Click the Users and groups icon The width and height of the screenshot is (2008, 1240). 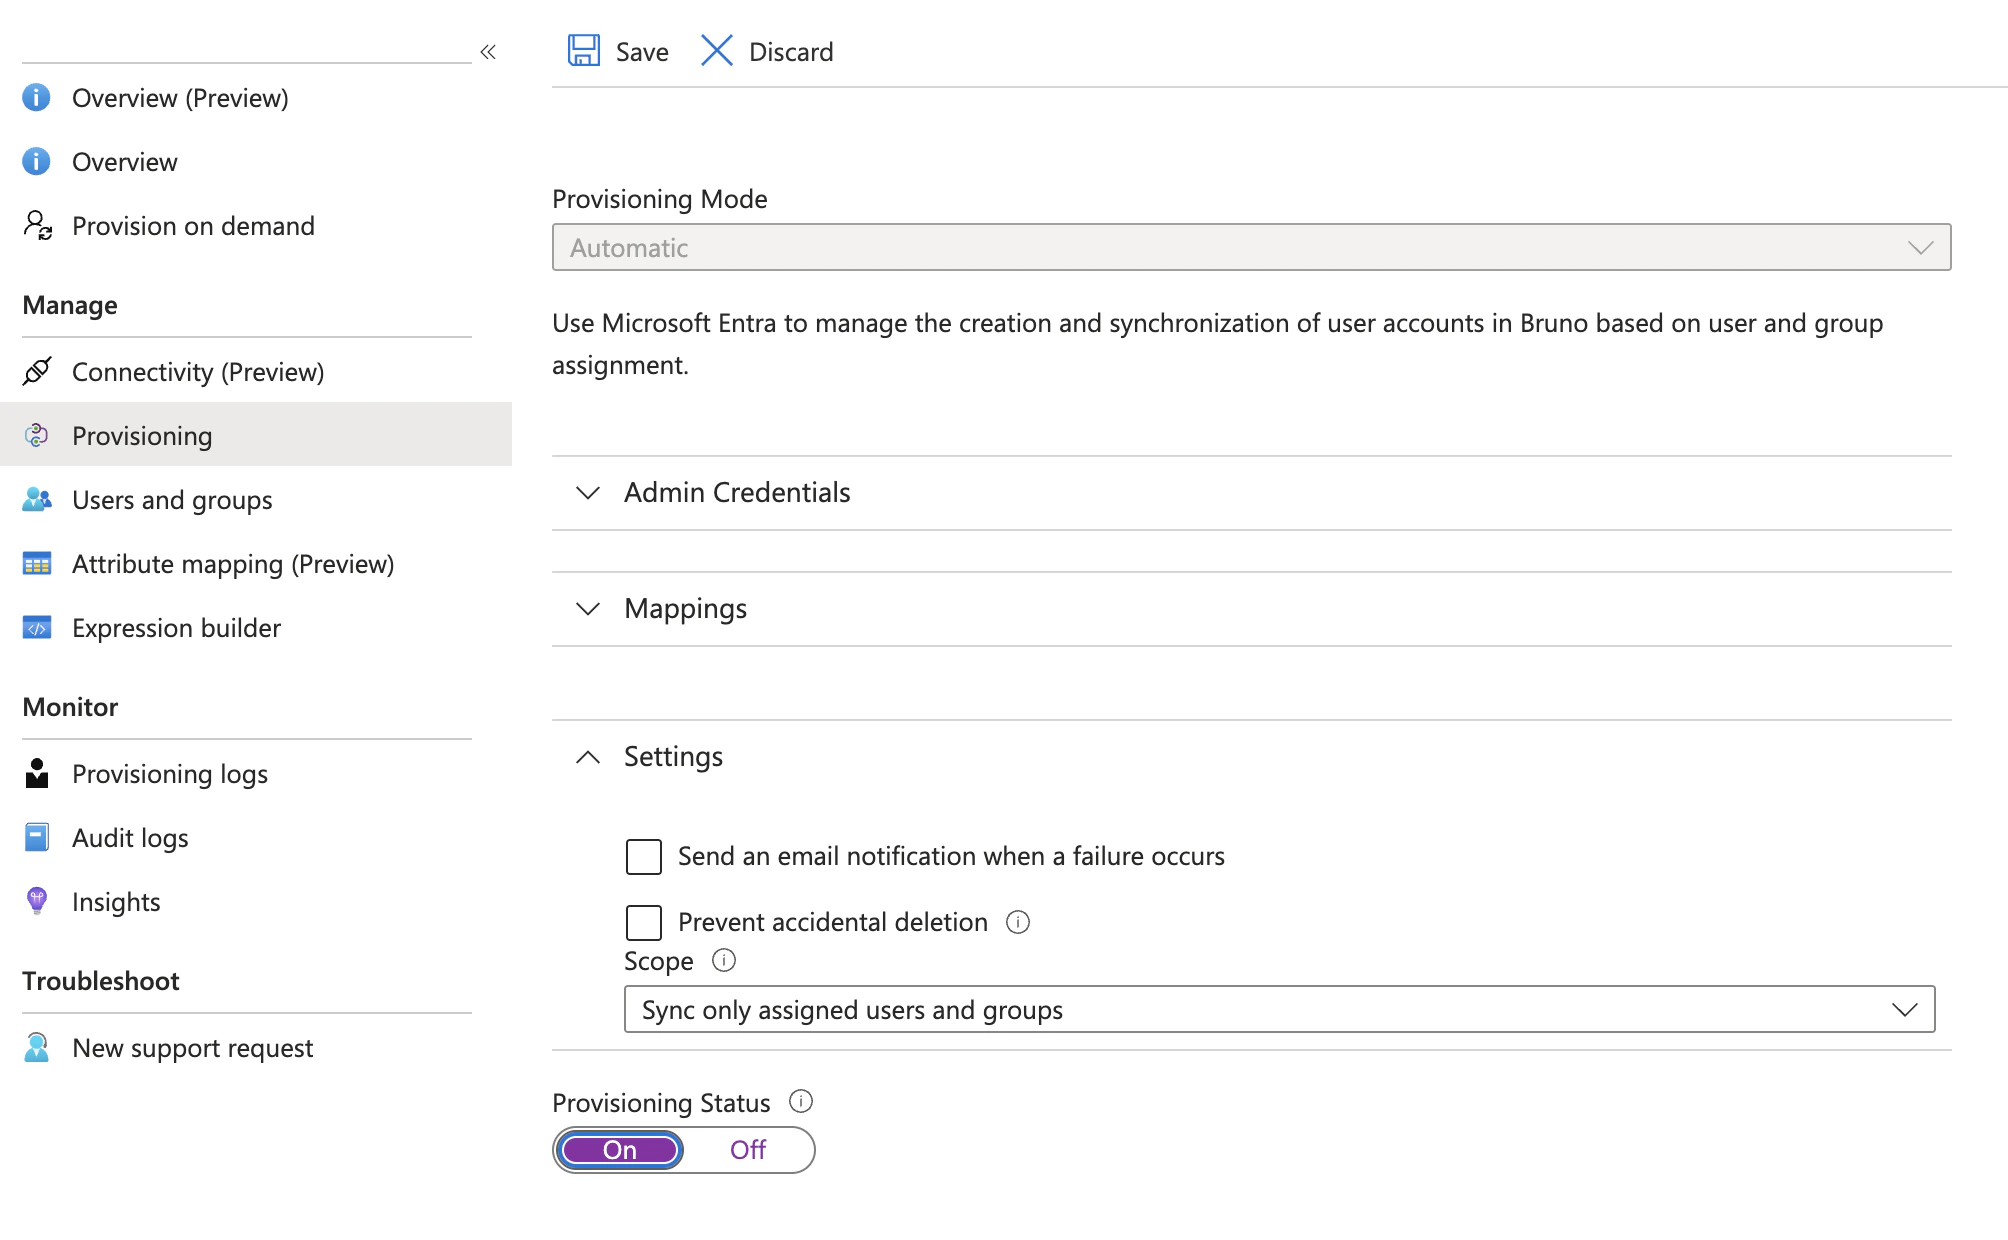[37, 500]
